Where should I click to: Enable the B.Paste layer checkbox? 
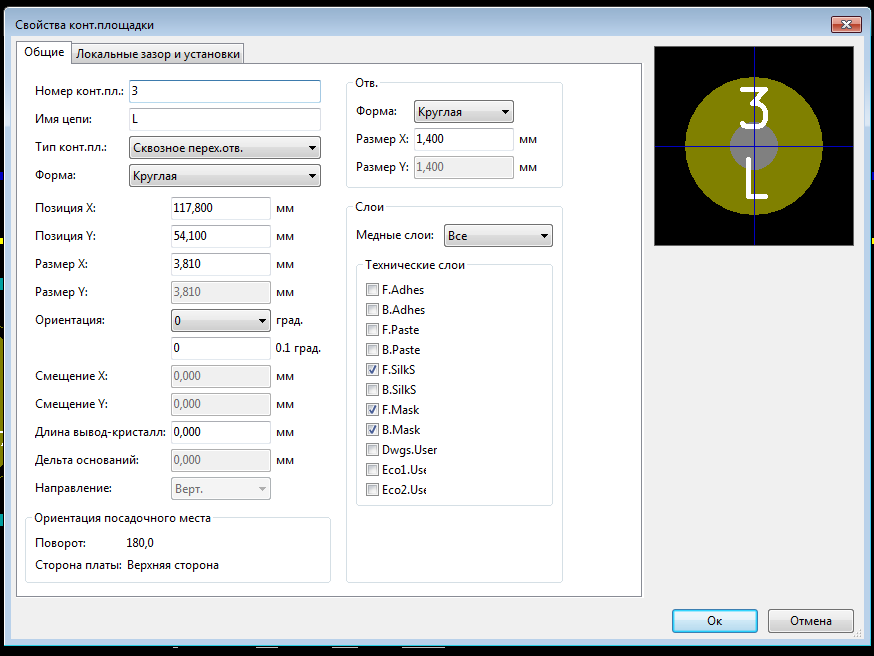(372, 350)
